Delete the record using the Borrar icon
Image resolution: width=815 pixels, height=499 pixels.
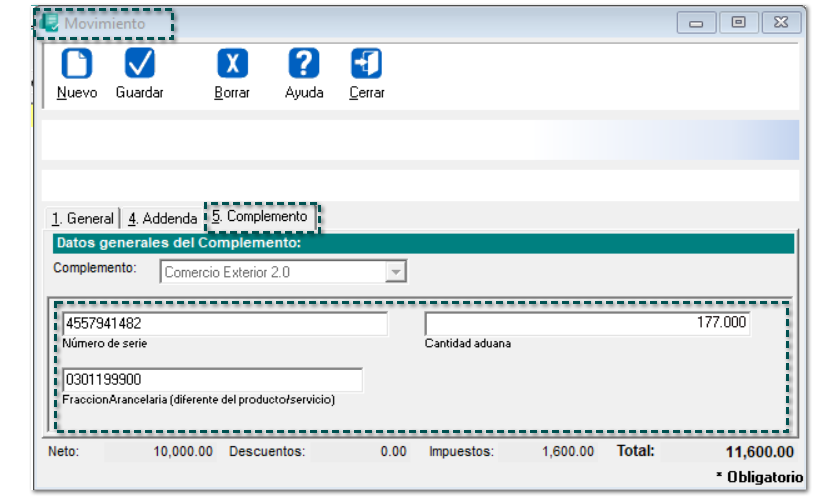coord(232,63)
